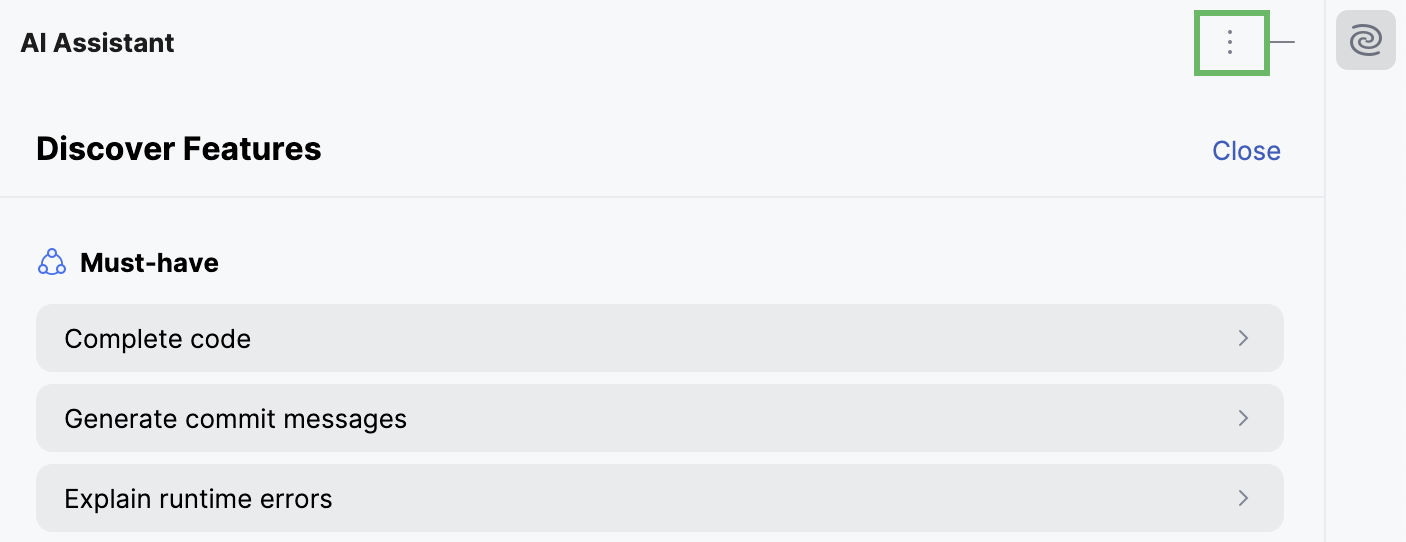The width and height of the screenshot is (1406, 542).
Task: Open the Explain runtime errors feature
Action: pyautogui.click(x=660, y=498)
